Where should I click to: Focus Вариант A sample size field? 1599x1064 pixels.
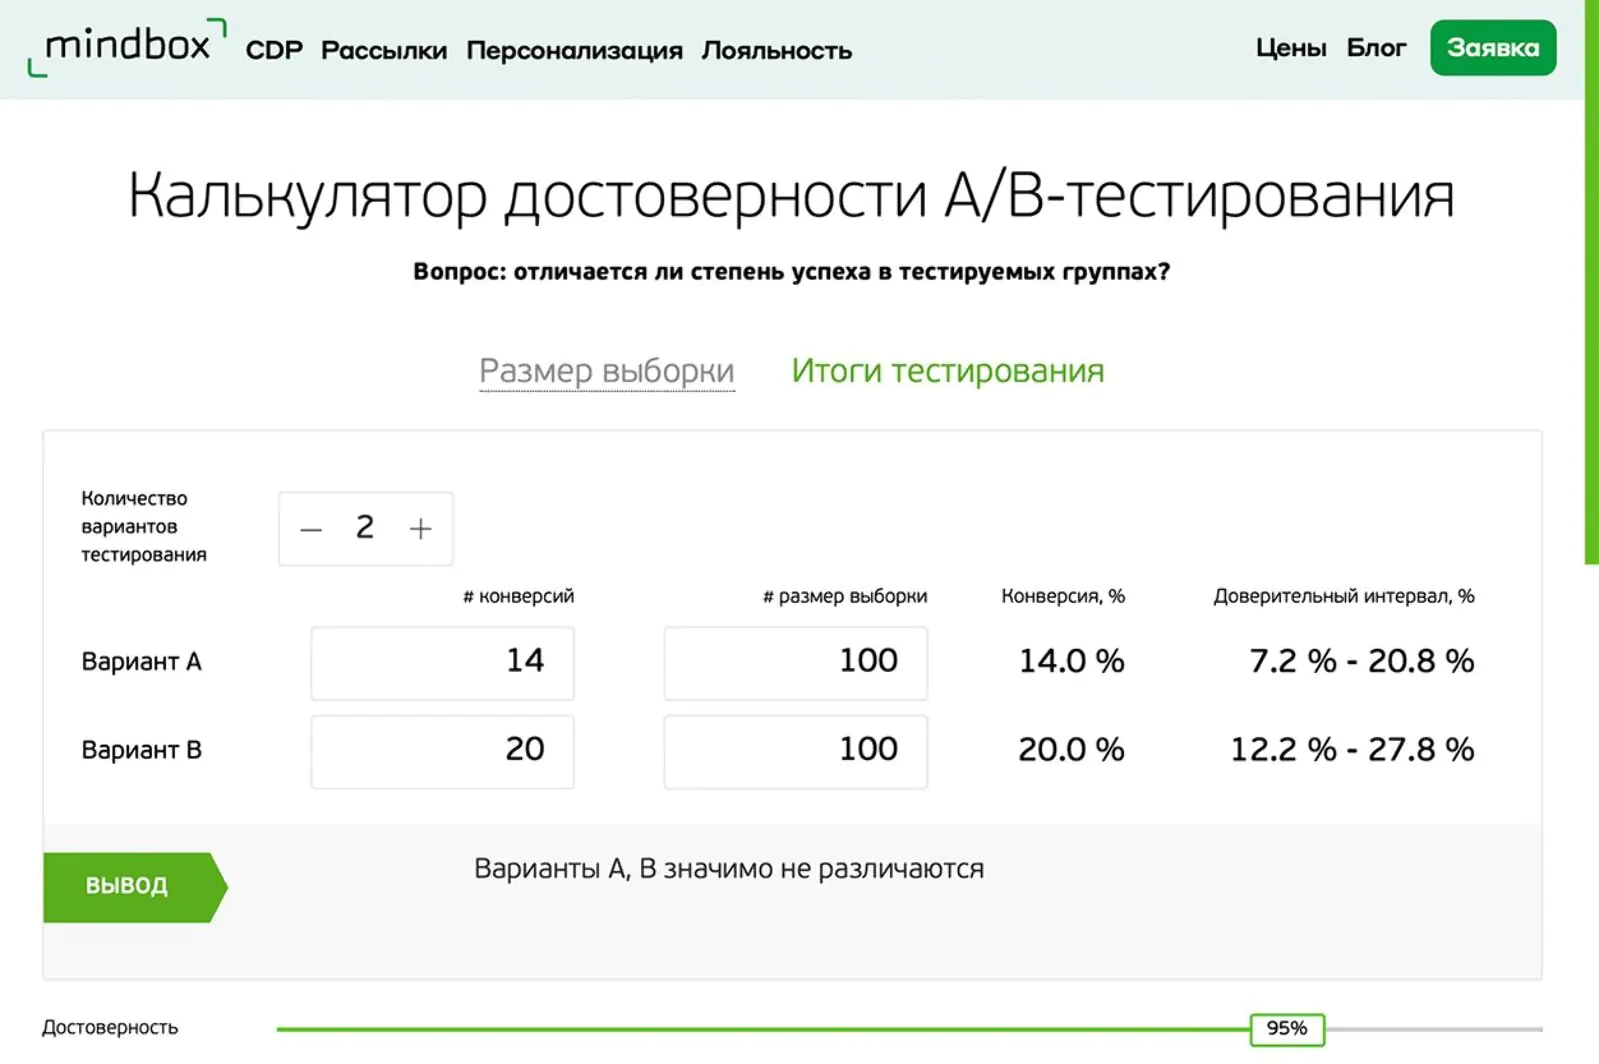tap(796, 663)
